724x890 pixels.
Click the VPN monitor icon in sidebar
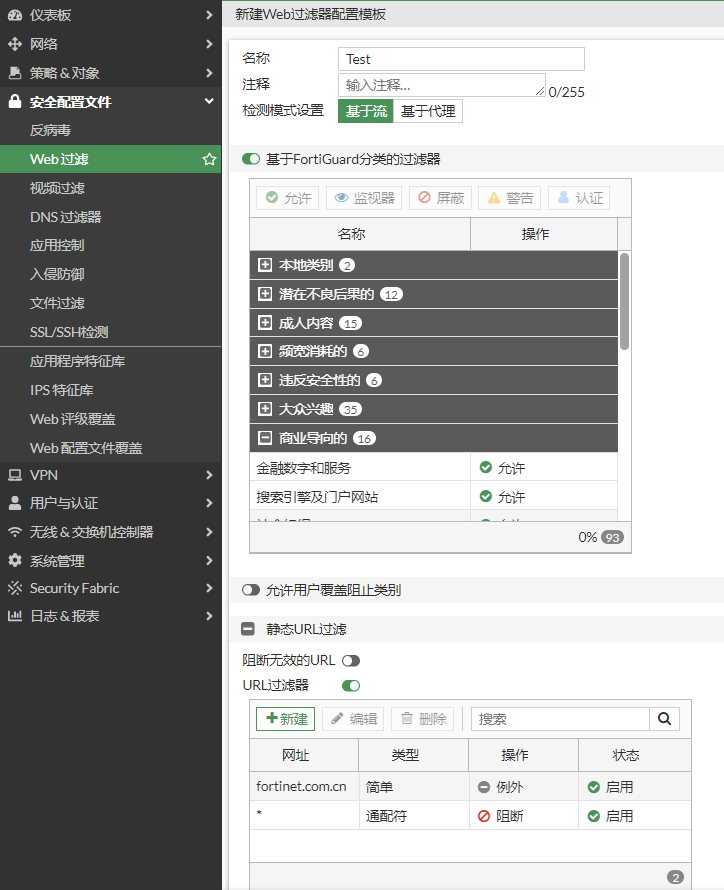[x=14, y=474]
